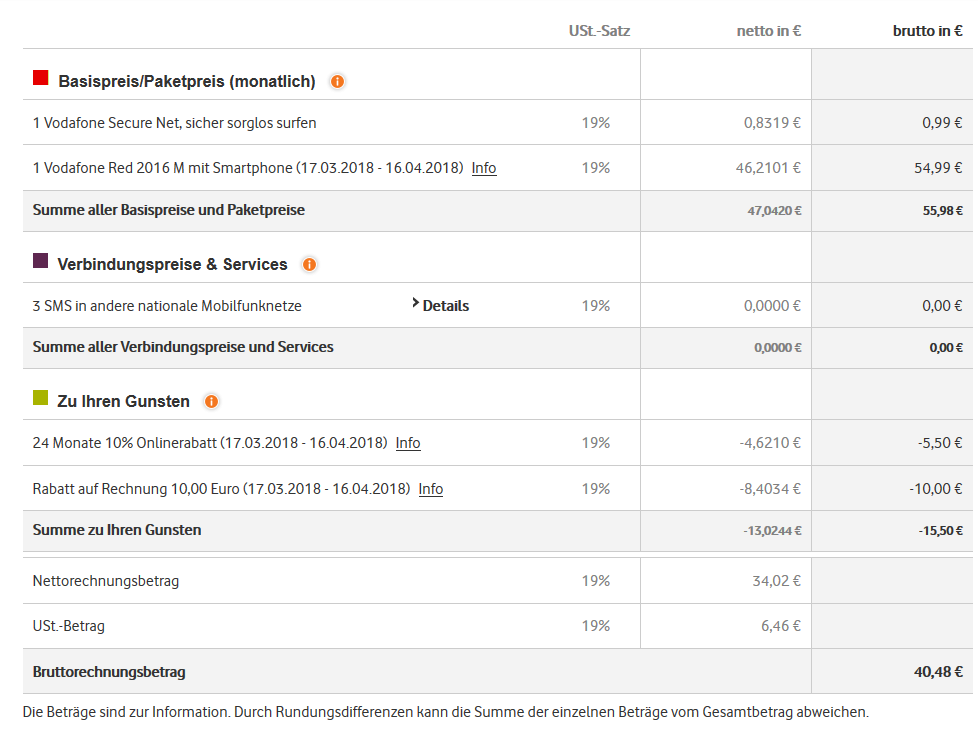Click the chevron arrow before Details

(x=414, y=305)
